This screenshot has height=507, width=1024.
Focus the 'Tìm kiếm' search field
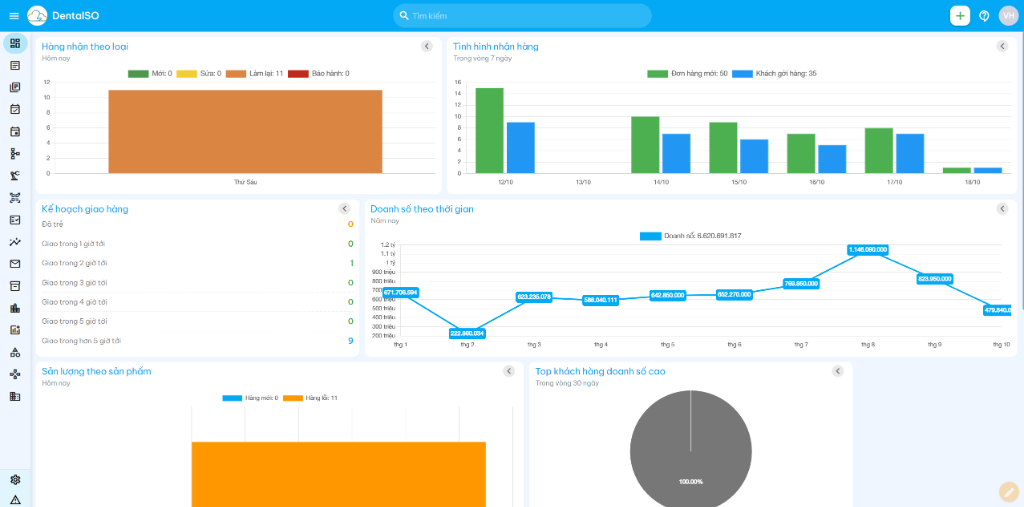coord(525,16)
